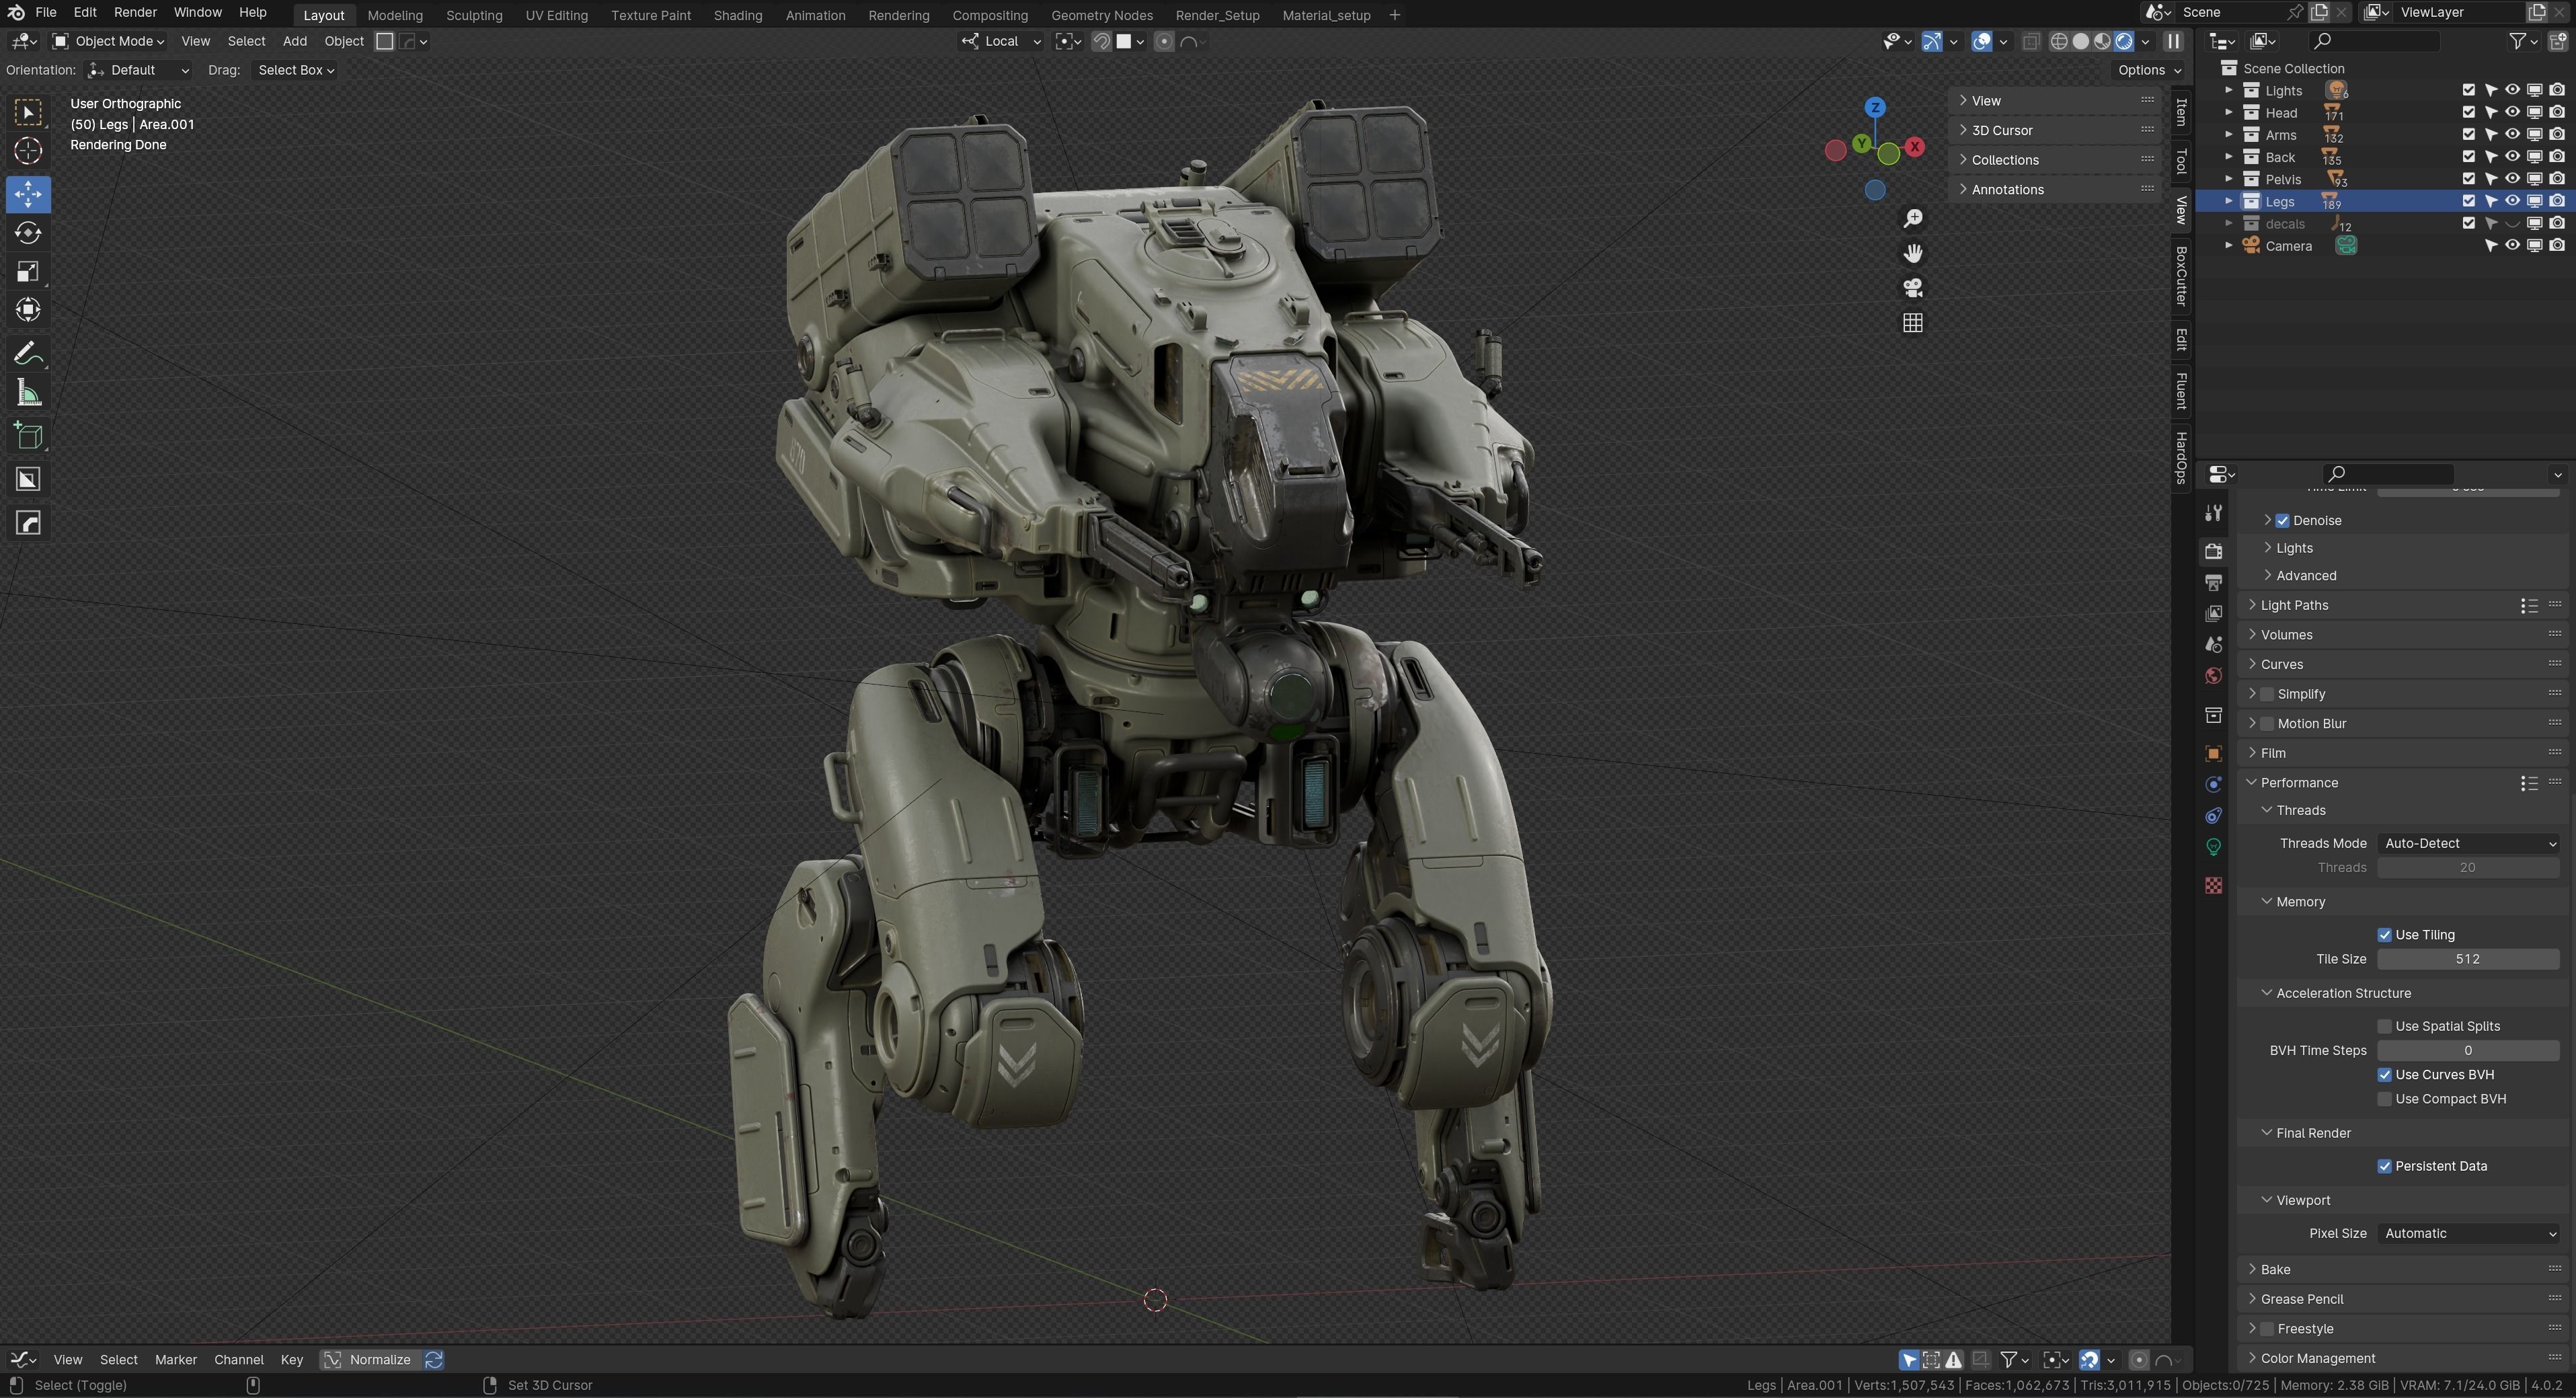Click the Options button in viewport header
The height and width of the screenshot is (1398, 2576).
tap(2149, 70)
